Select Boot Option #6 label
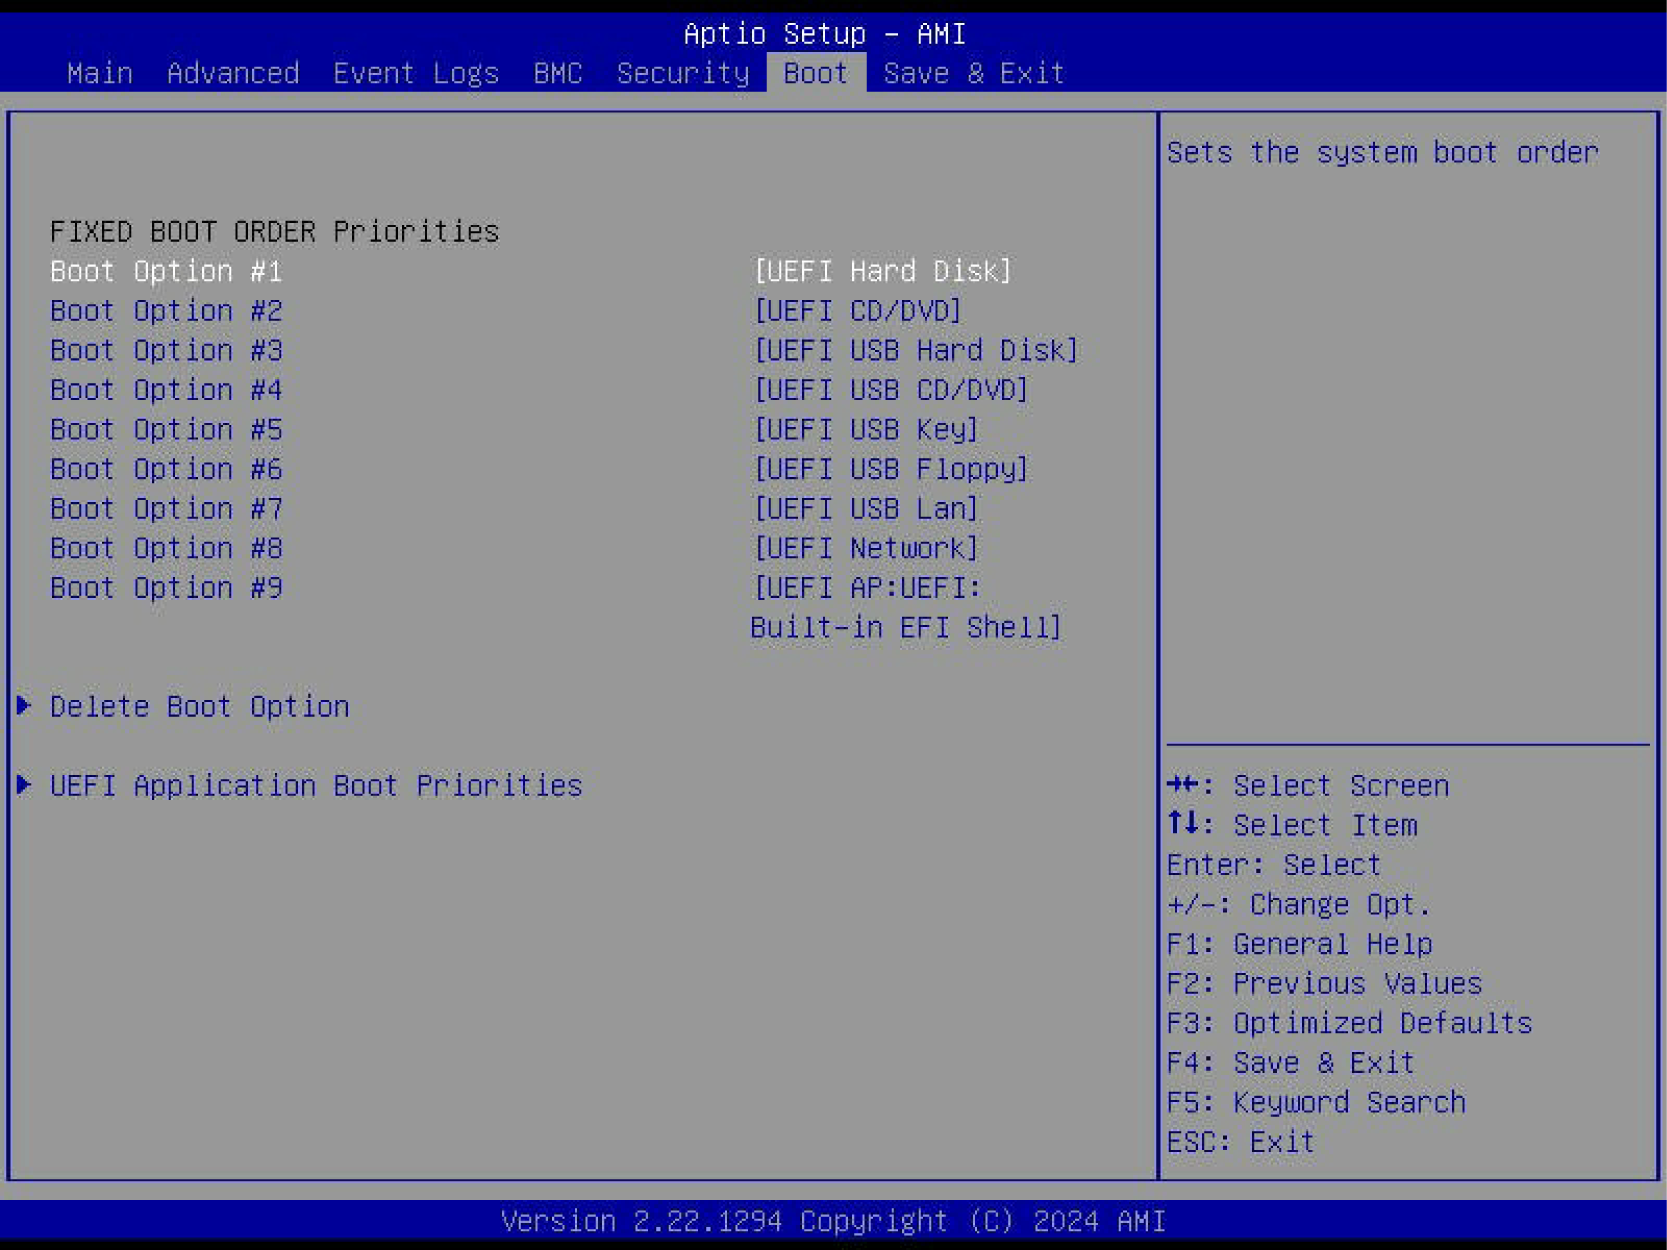Image resolution: width=1667 pixels, height=1250 pixels. pyautogui.click(x=166, y=469)
